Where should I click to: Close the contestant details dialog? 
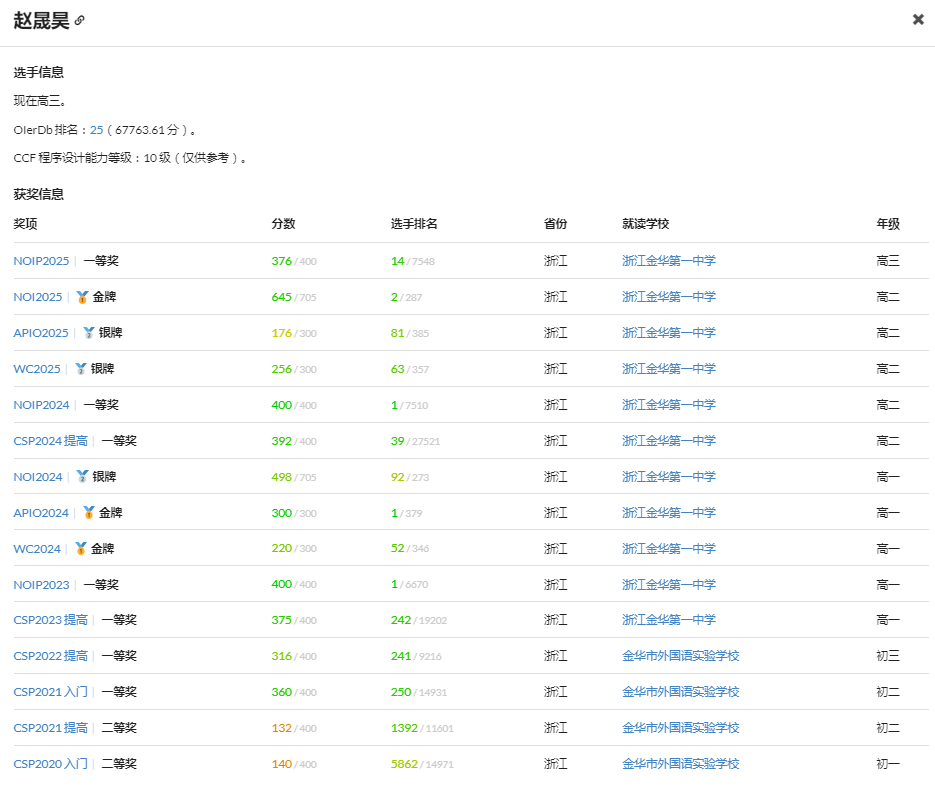(918, 19)
